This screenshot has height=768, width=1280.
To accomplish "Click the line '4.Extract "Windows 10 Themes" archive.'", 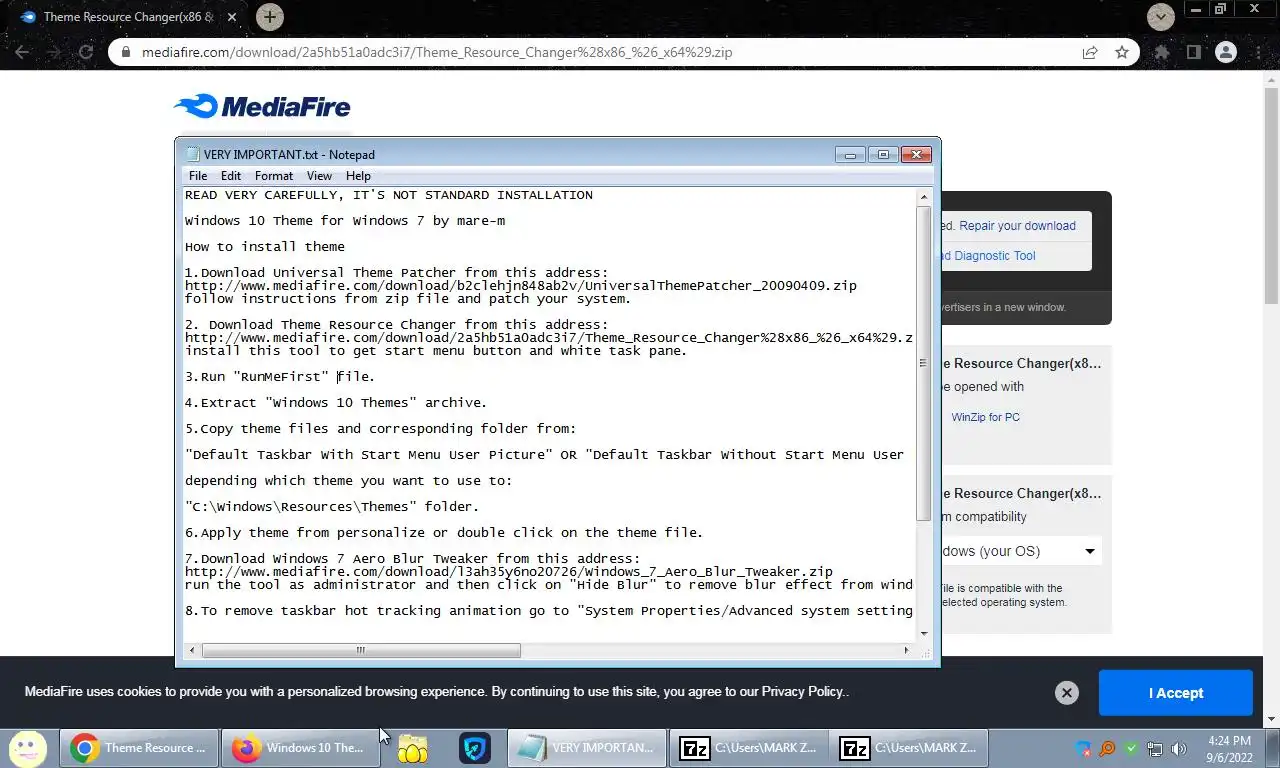I will coord(336,403).
